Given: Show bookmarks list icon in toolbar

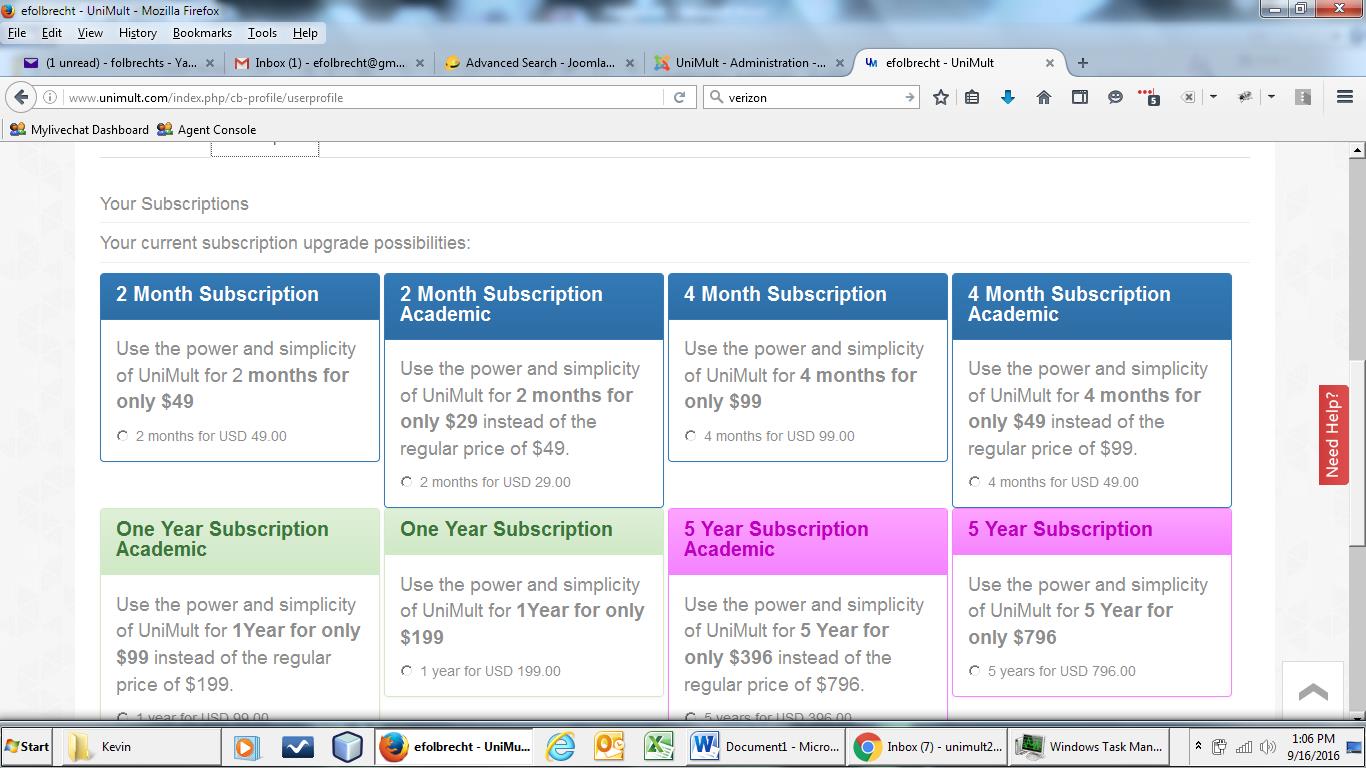Looking at the screenshot, I should 972,97.
